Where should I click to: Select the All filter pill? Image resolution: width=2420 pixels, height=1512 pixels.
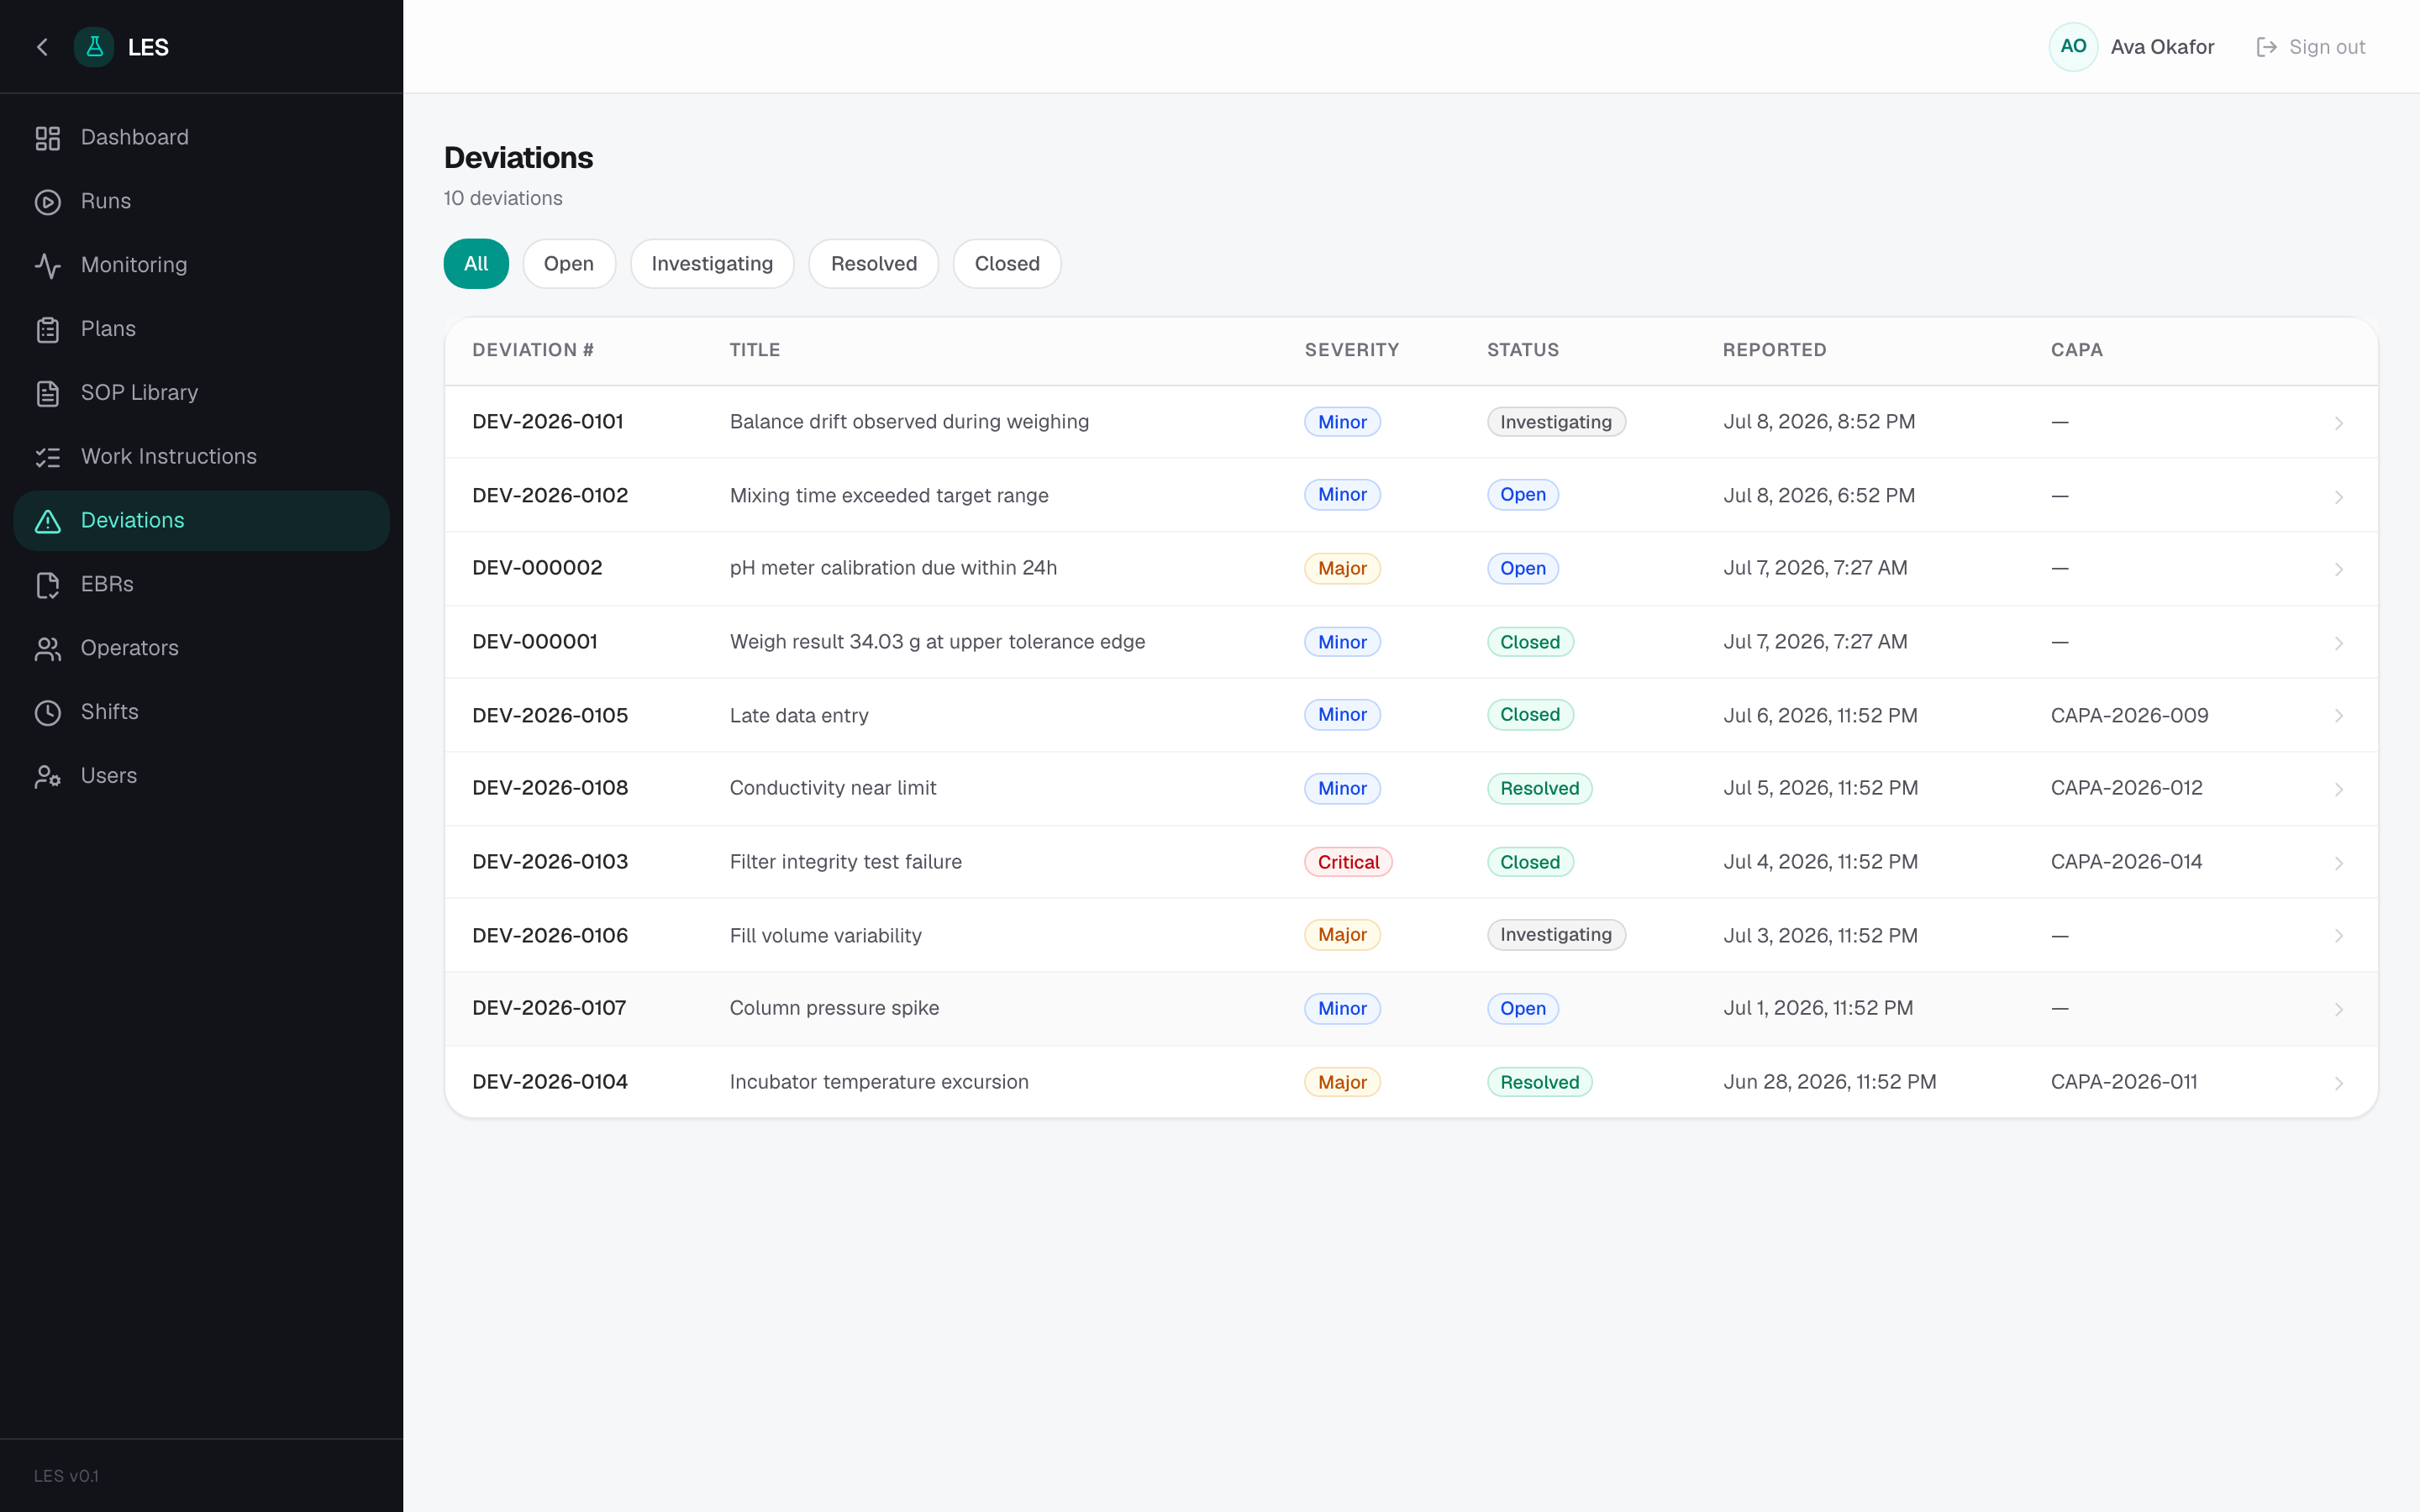pos(476,264)
